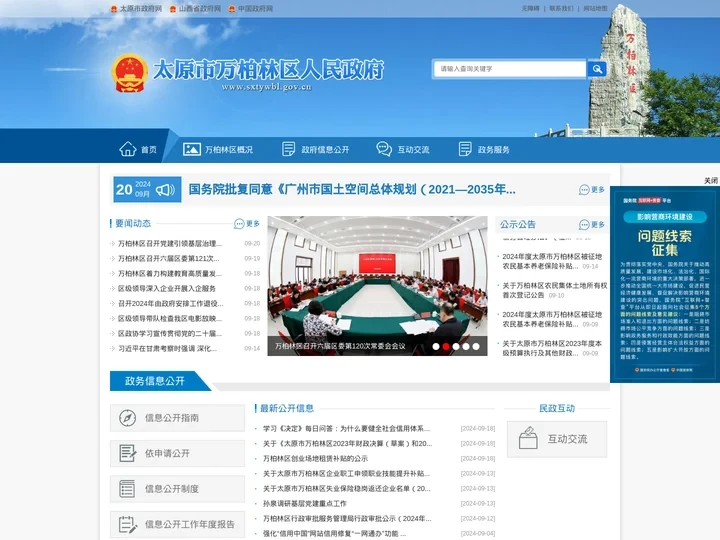Click the 信息公开指南 button
This screenshot has height=540, width=720.
coord(177,418)
